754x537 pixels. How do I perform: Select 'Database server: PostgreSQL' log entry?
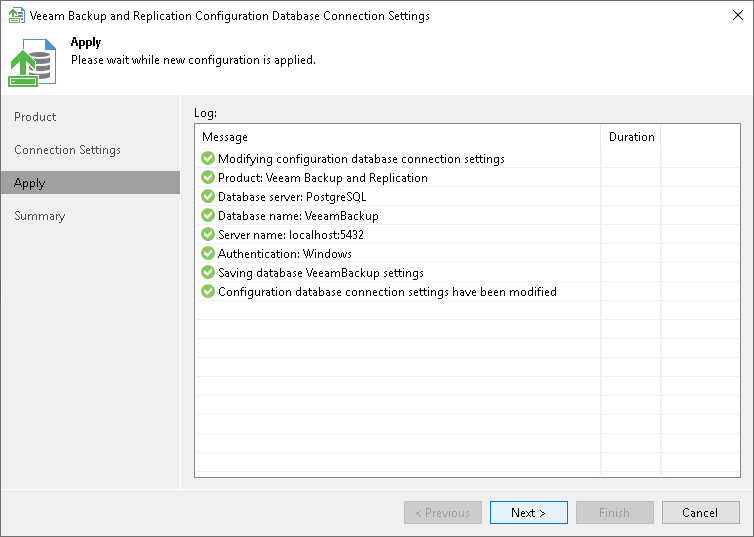pyautogui.click(x=467, y=196)
